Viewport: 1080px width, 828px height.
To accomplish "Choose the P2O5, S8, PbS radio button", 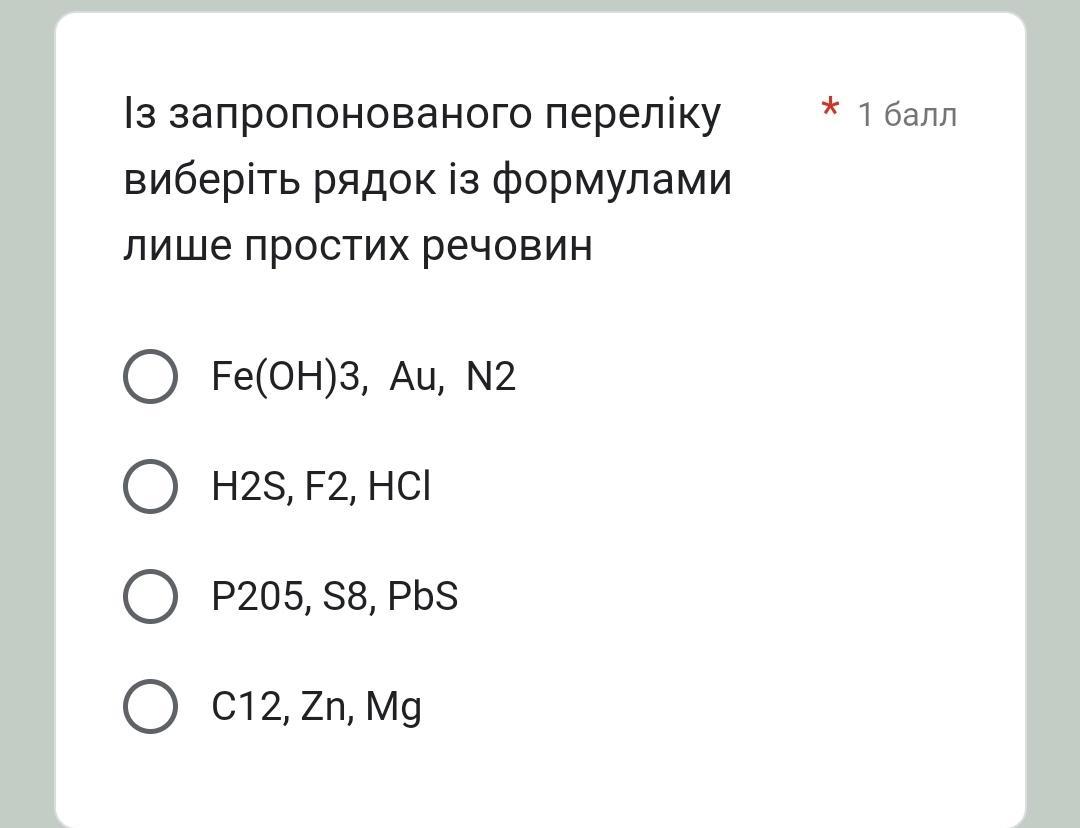I will pos(151,597).
